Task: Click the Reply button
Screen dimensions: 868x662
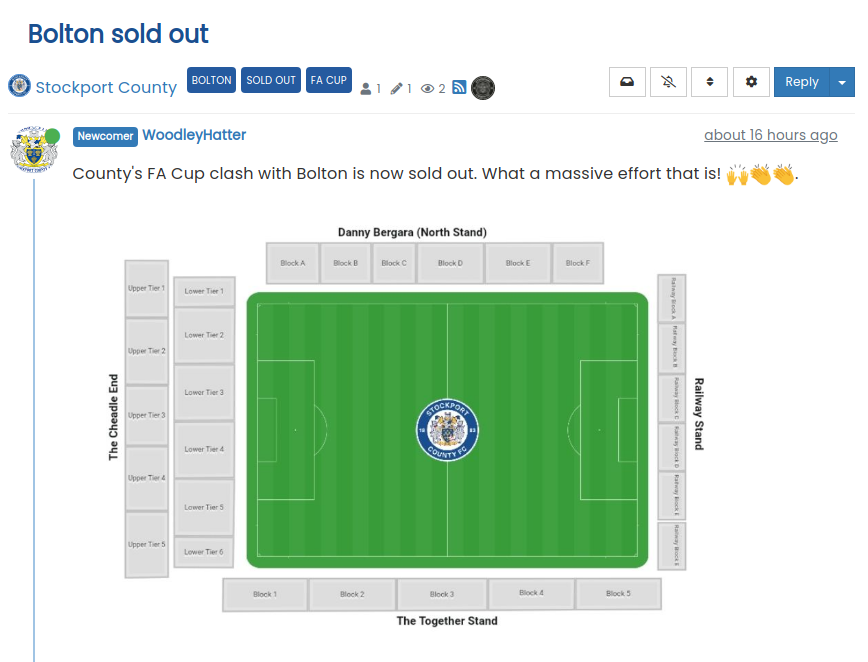Action: tap(801, 82)
